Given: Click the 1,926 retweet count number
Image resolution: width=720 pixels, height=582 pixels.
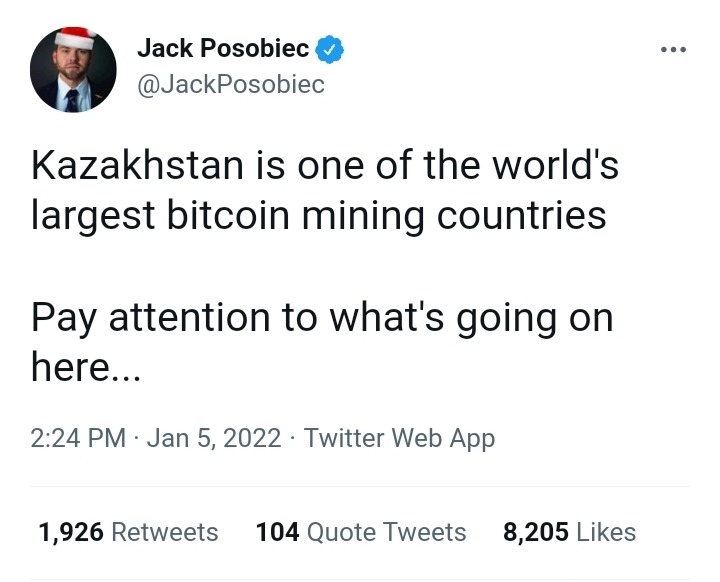Looking at the screenshot, I should click(x=70, y=531).
